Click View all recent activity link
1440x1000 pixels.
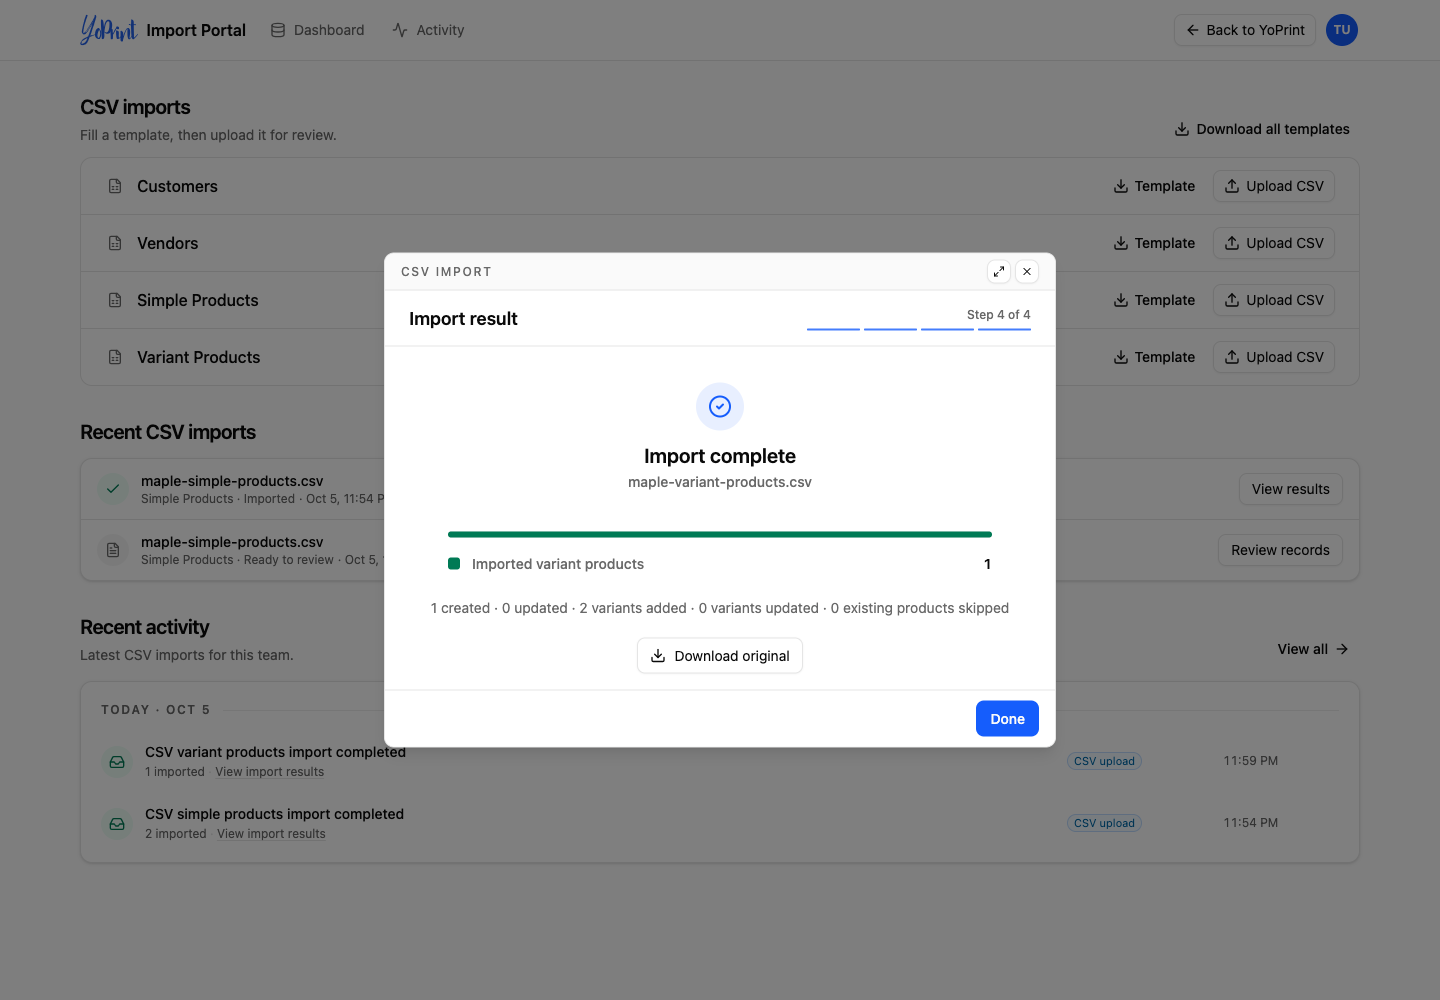click(1313, 649)
